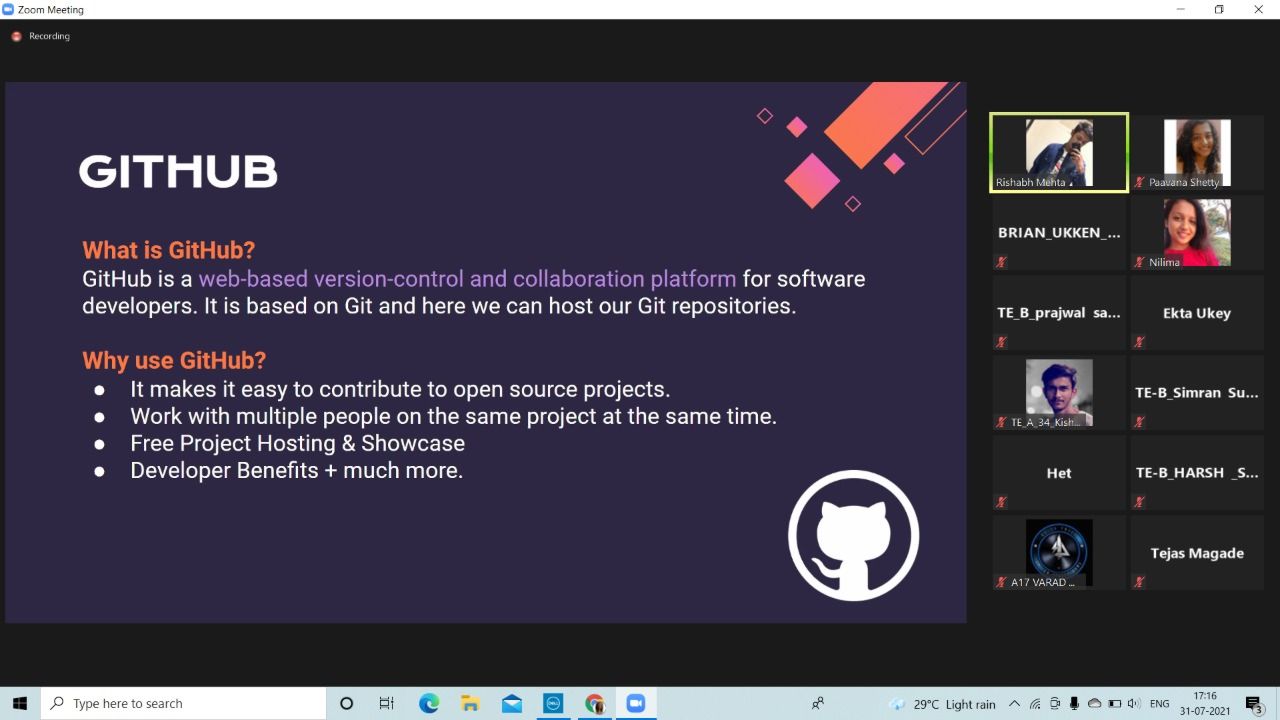The height and width of the screenshot is (720, 1280).
Task: Click the 'What is GitHub?' heading
Action: point(168,250)
